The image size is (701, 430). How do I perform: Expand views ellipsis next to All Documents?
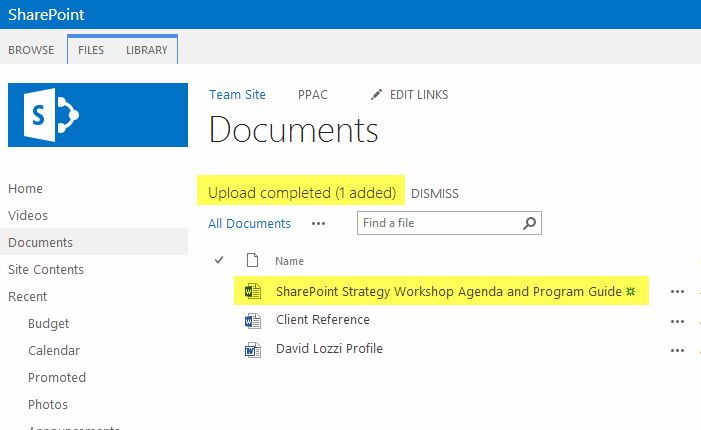click(x=318, y=224)
